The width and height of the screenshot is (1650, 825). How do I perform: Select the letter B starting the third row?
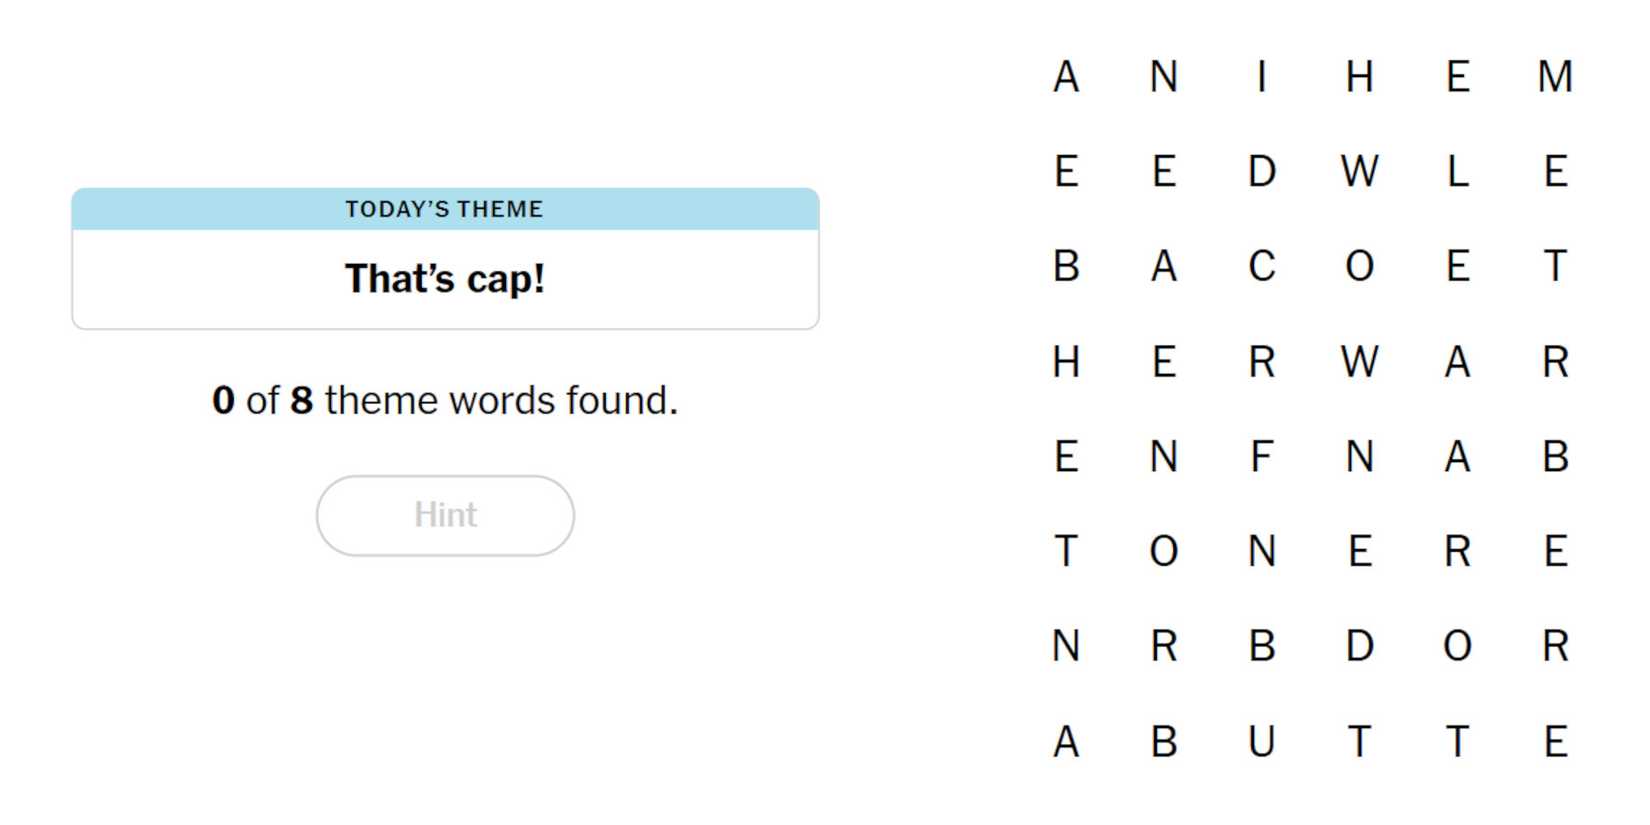[x=1066, y=266]
